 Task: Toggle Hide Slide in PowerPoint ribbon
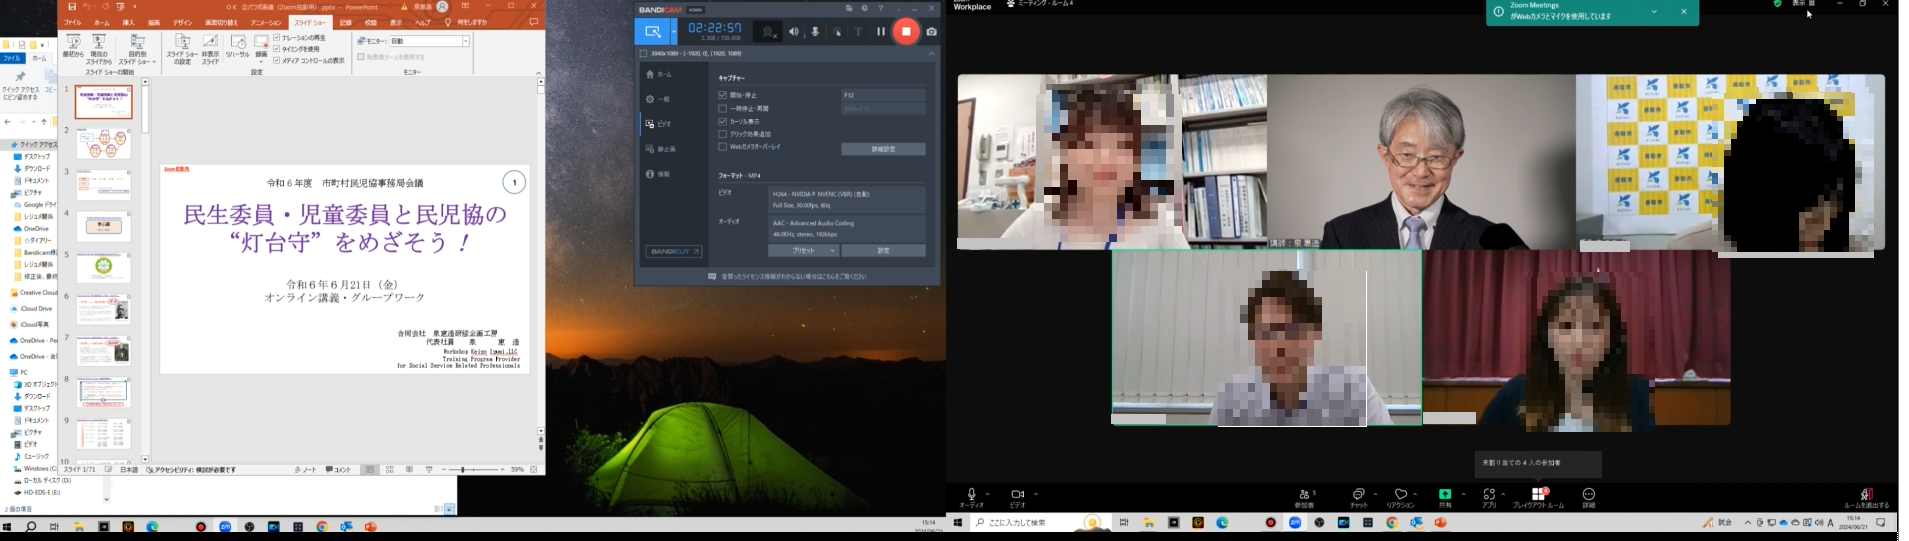coord(210,49)
